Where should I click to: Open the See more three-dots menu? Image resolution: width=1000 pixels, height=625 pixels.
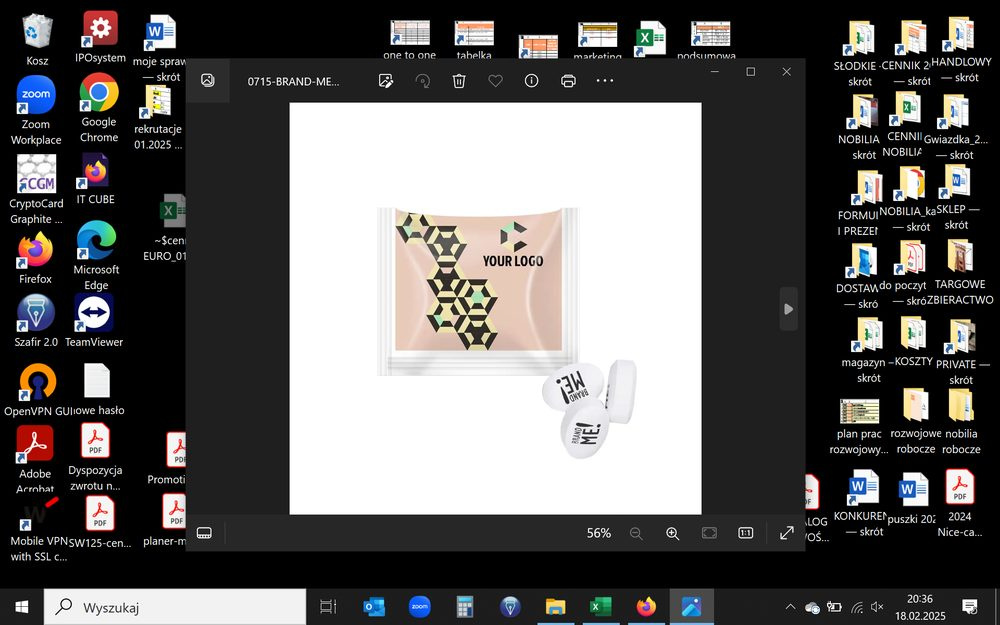click(605, 80)
